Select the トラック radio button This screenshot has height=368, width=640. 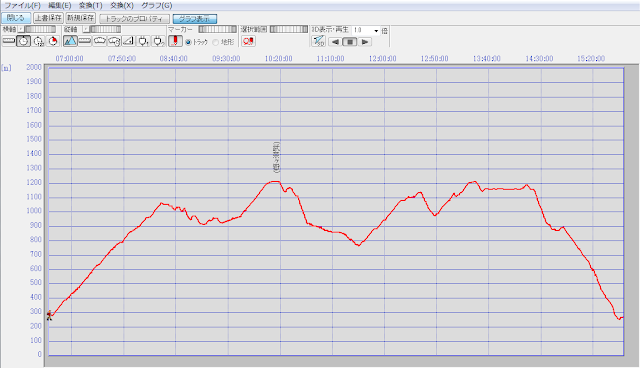tap(188, 42)
